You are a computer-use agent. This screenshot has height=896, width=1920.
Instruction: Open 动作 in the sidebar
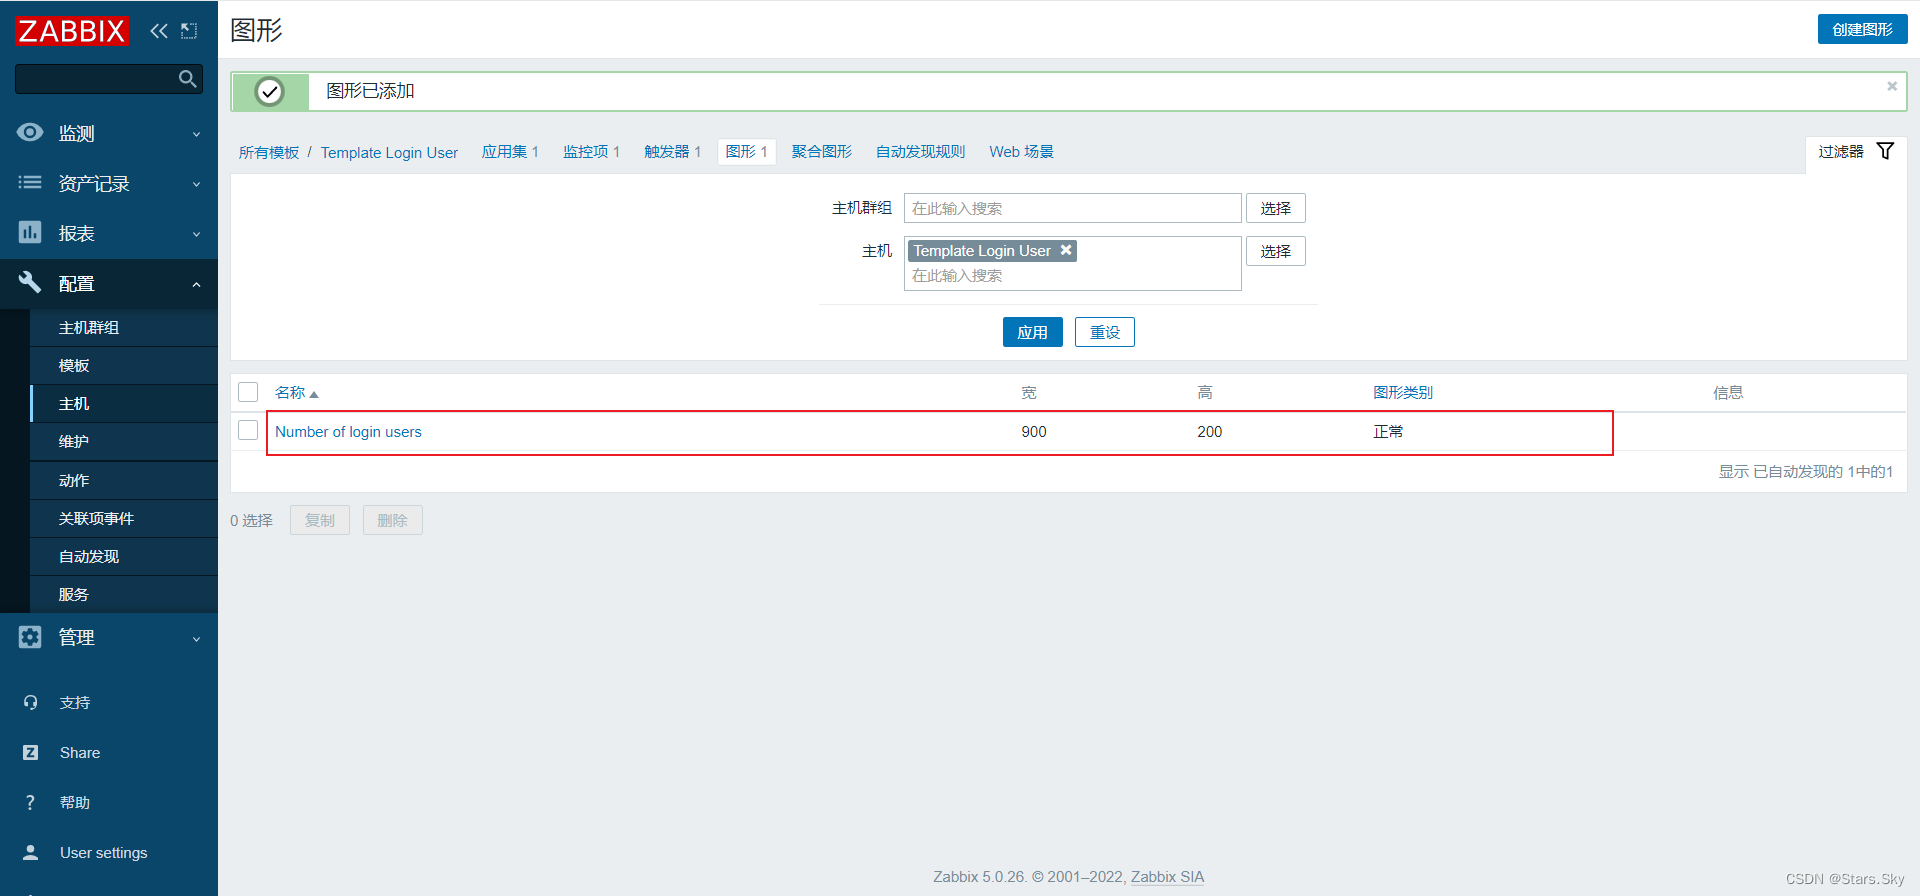click(x=124, y=480)
